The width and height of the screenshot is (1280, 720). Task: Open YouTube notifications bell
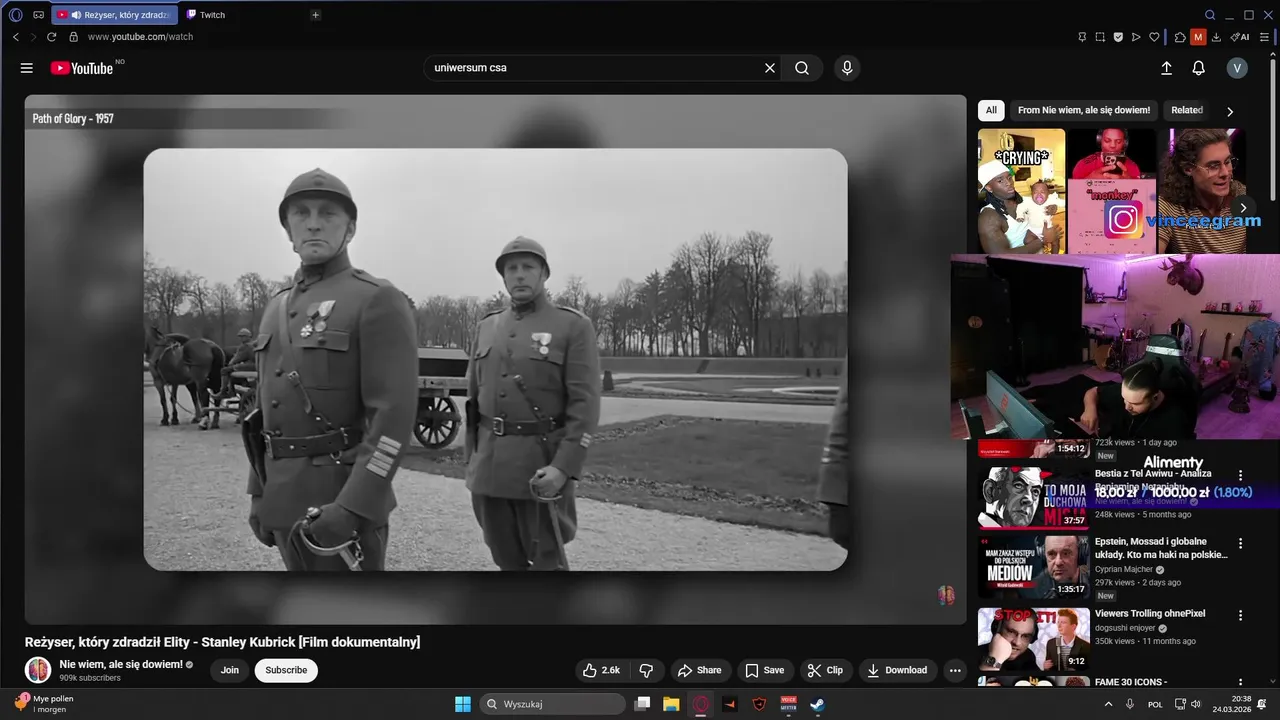[1198, 68]
